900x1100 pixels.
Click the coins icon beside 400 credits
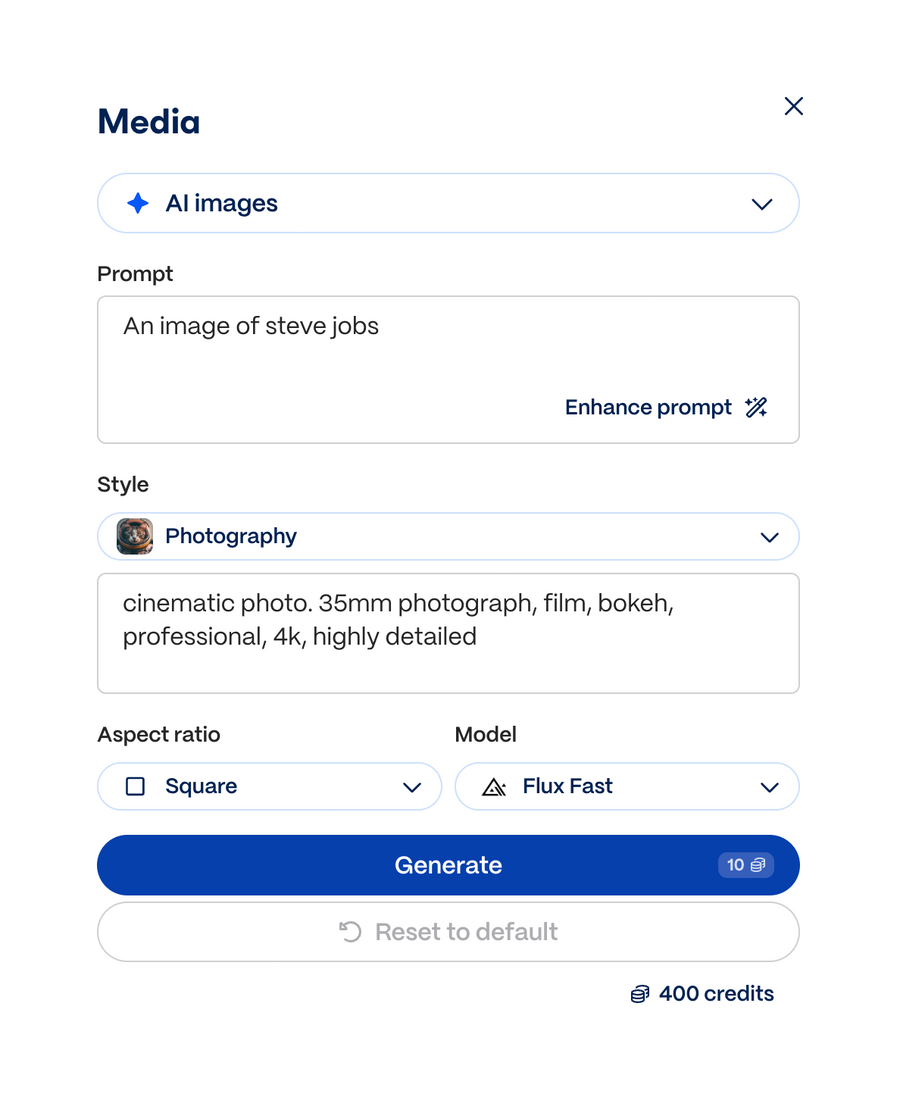click(640, 993)
